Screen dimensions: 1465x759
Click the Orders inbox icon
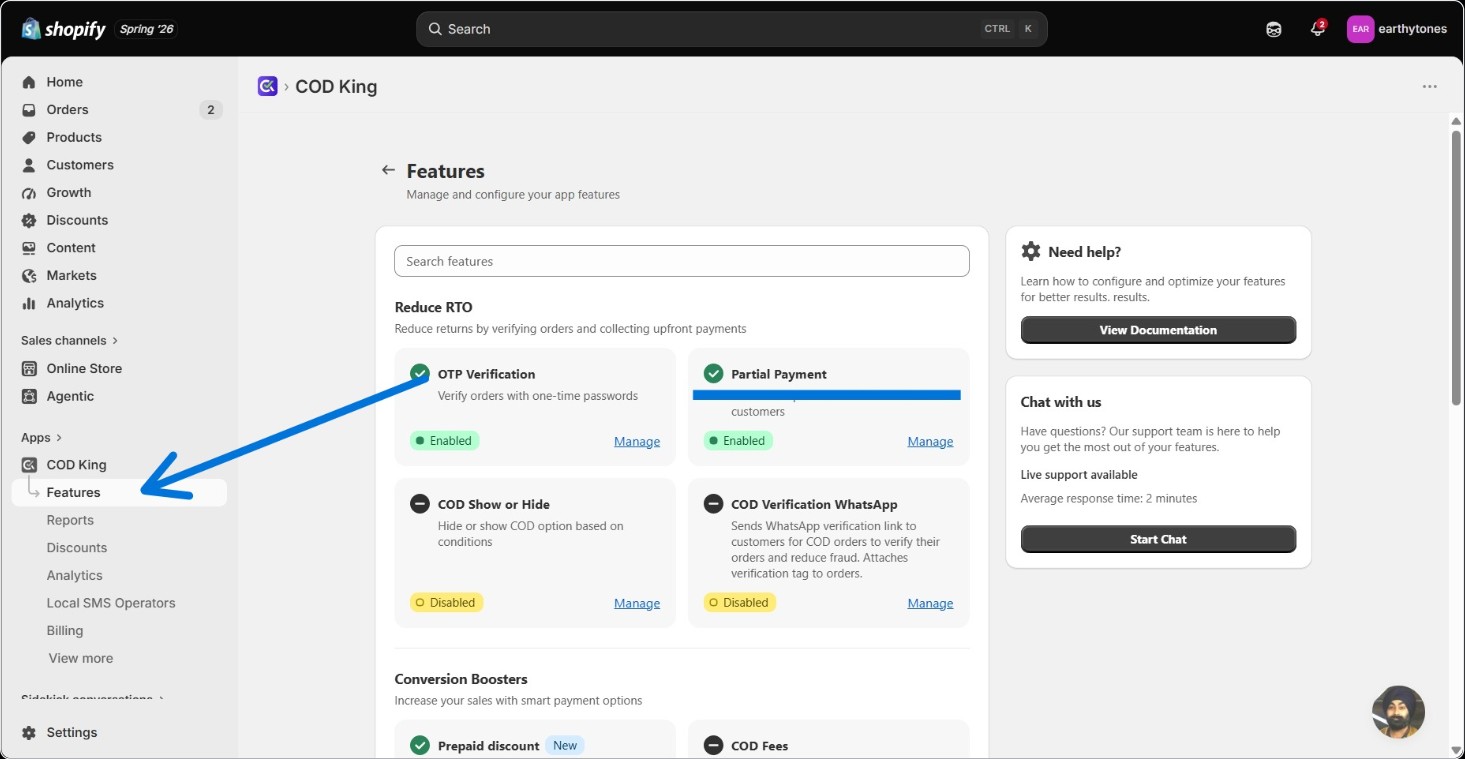(29, 110)
